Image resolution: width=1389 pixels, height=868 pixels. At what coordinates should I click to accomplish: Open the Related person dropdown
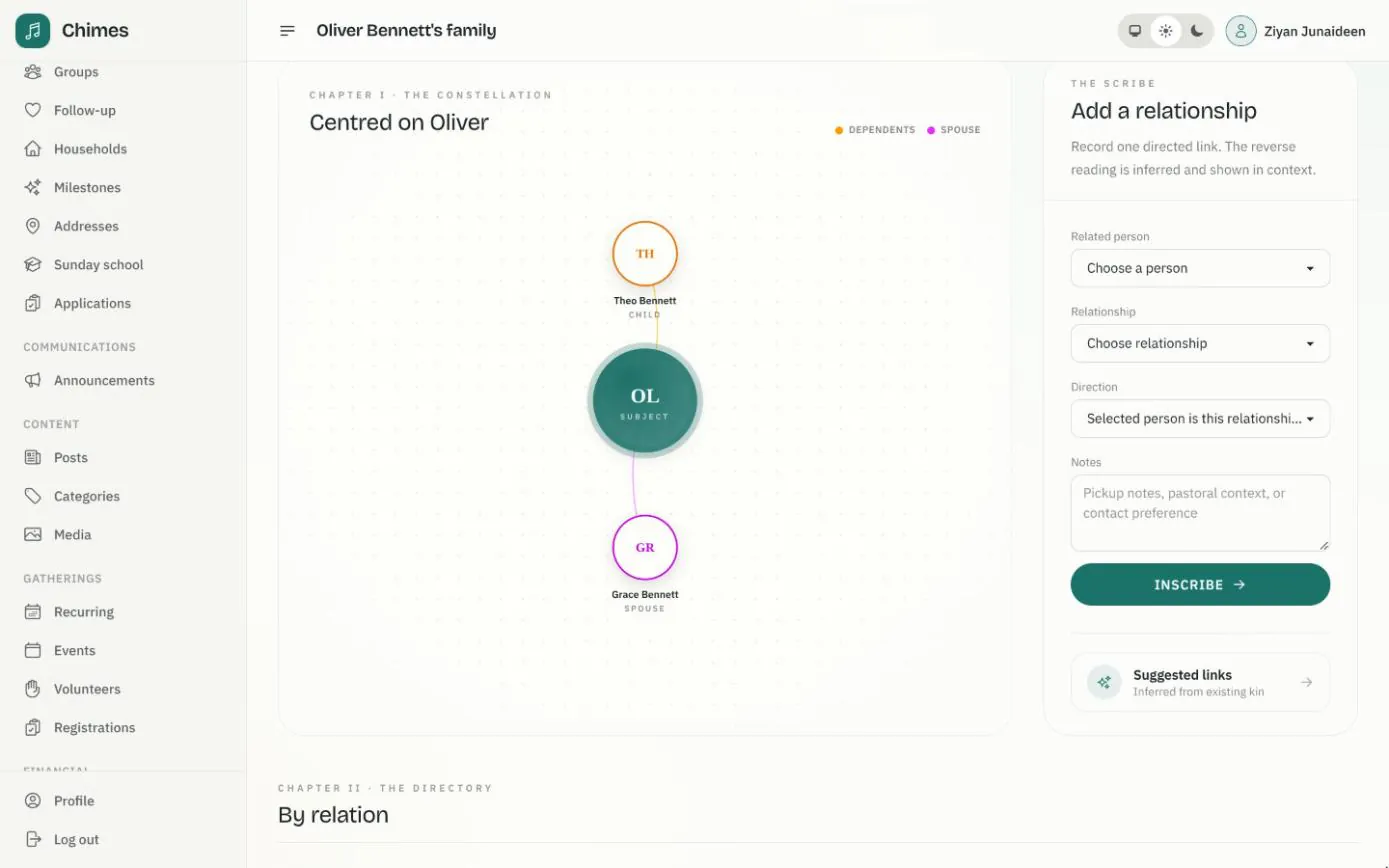tap(1200, 268)
